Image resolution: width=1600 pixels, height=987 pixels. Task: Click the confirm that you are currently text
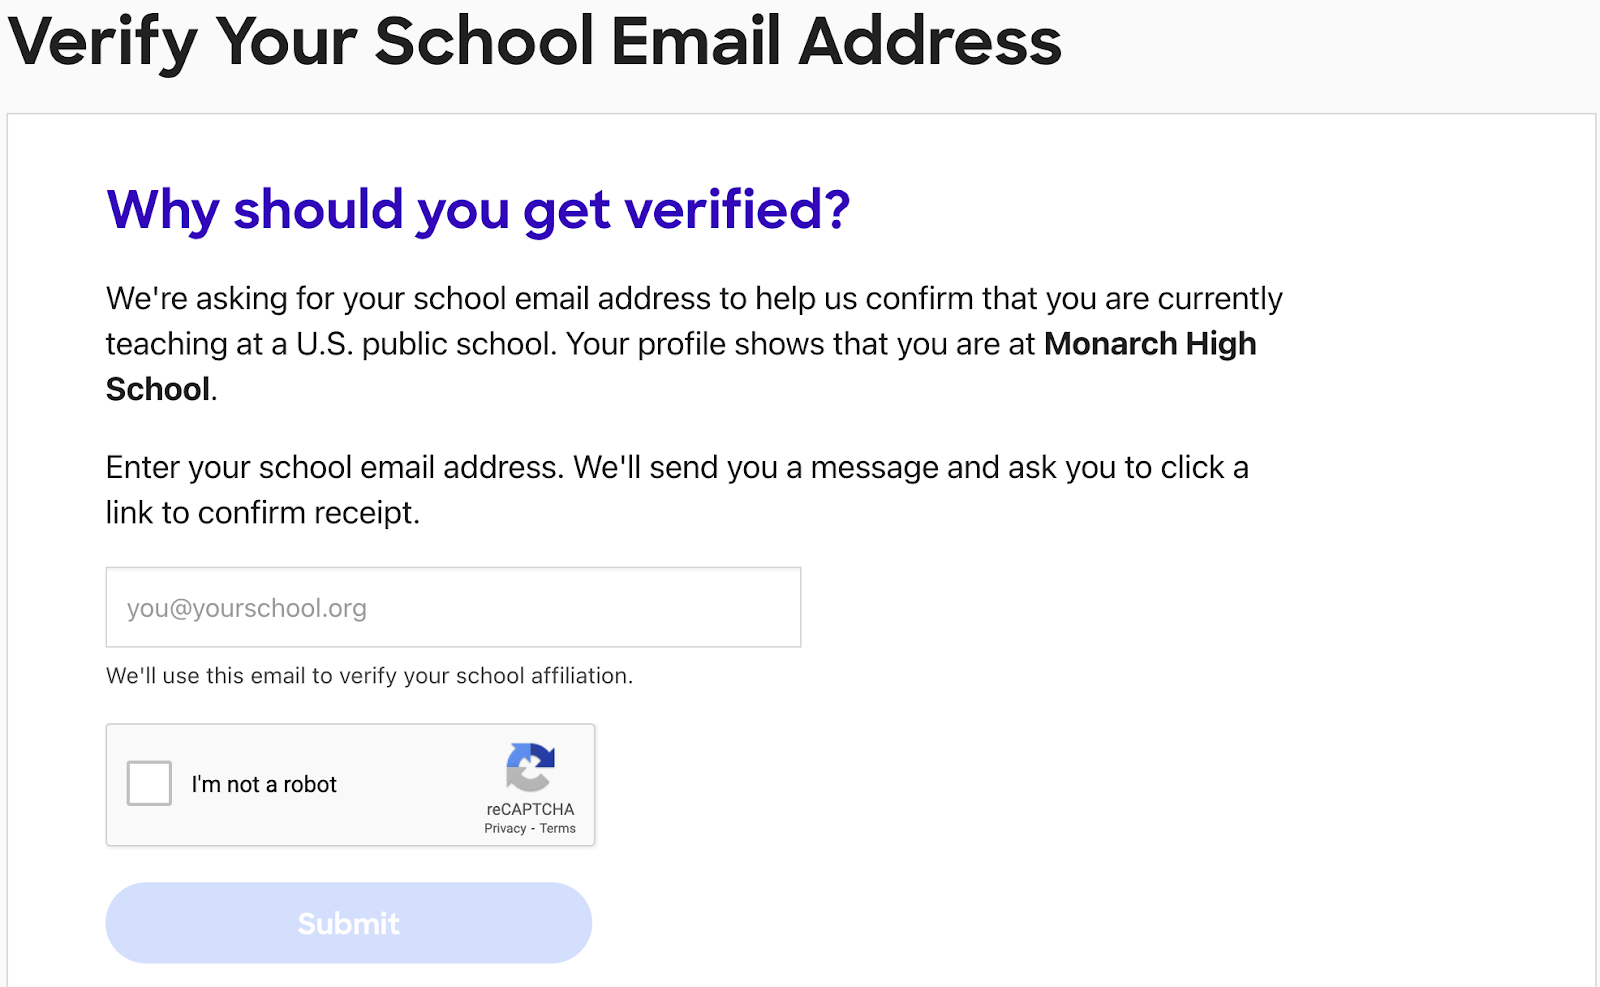coord(1074,298)
